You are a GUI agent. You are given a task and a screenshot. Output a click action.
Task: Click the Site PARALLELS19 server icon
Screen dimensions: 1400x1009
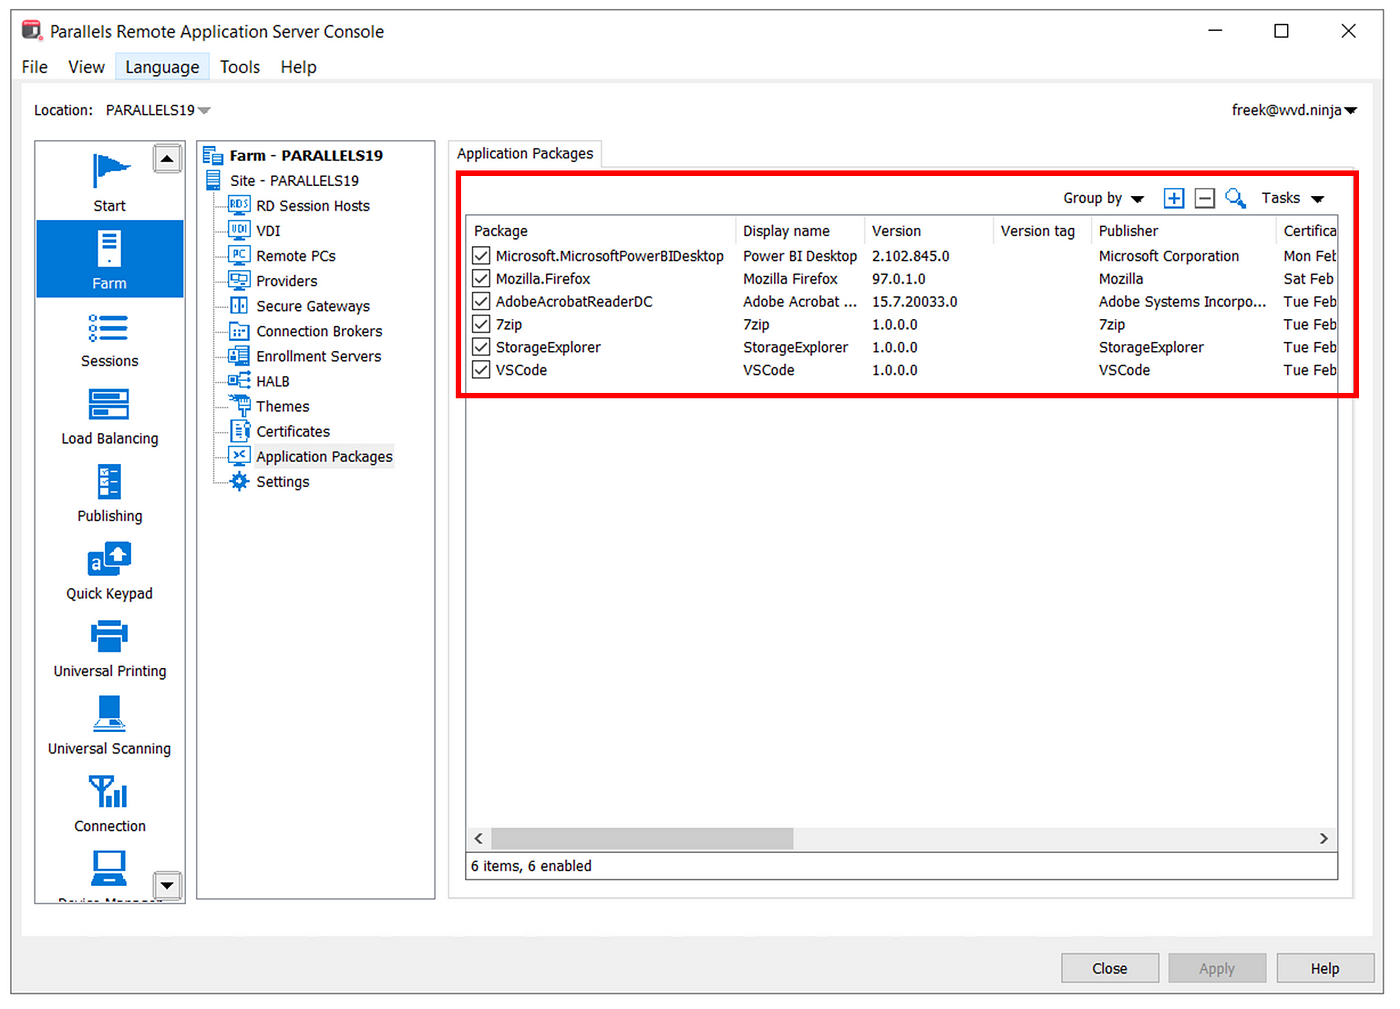[x=213, y=180]
